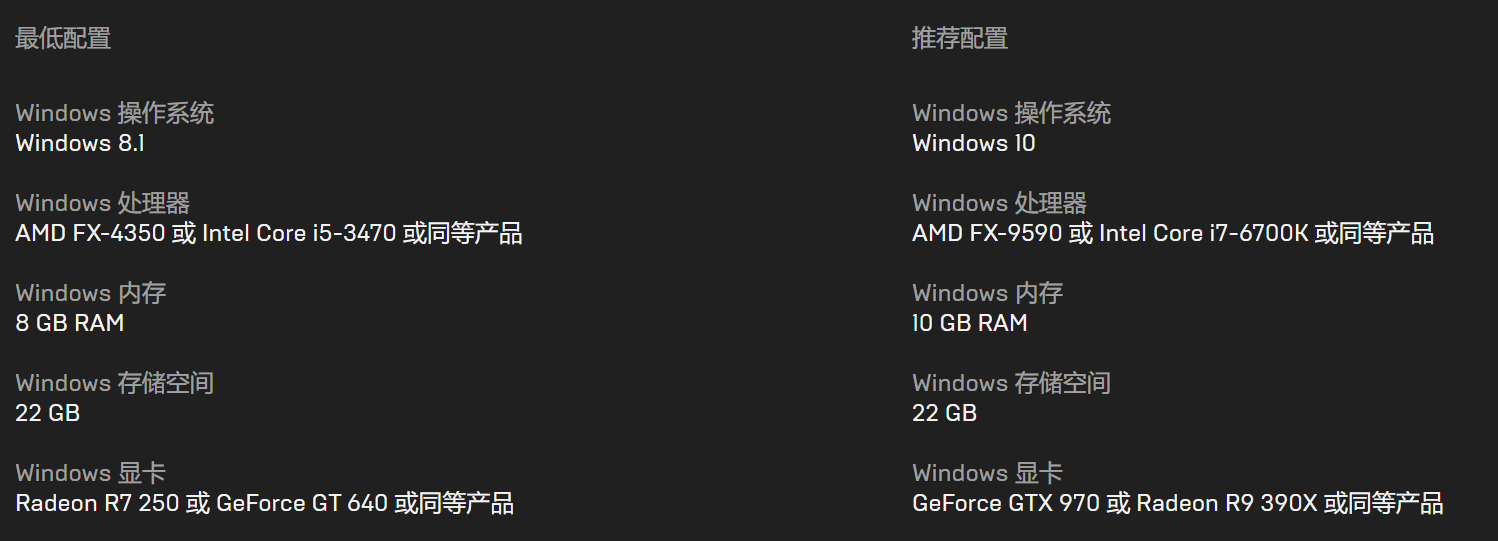Click Windows 内存 label in recommended column

[x=988, y=293]
